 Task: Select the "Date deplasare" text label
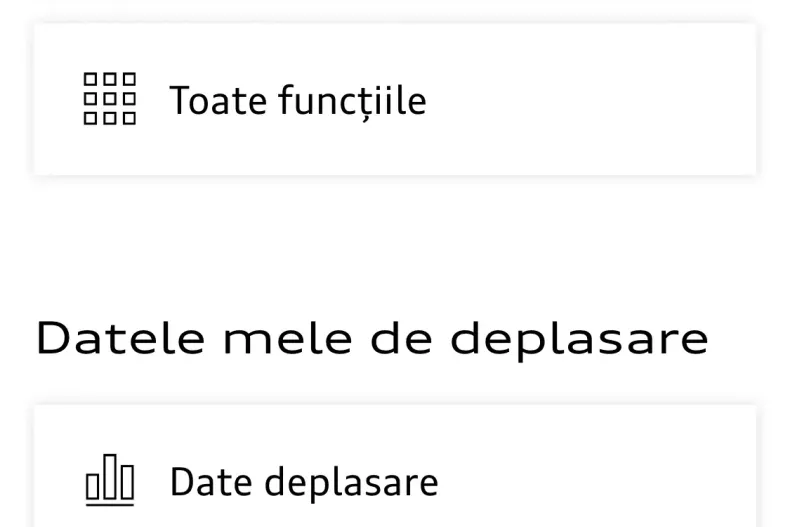tap(304, 482)
